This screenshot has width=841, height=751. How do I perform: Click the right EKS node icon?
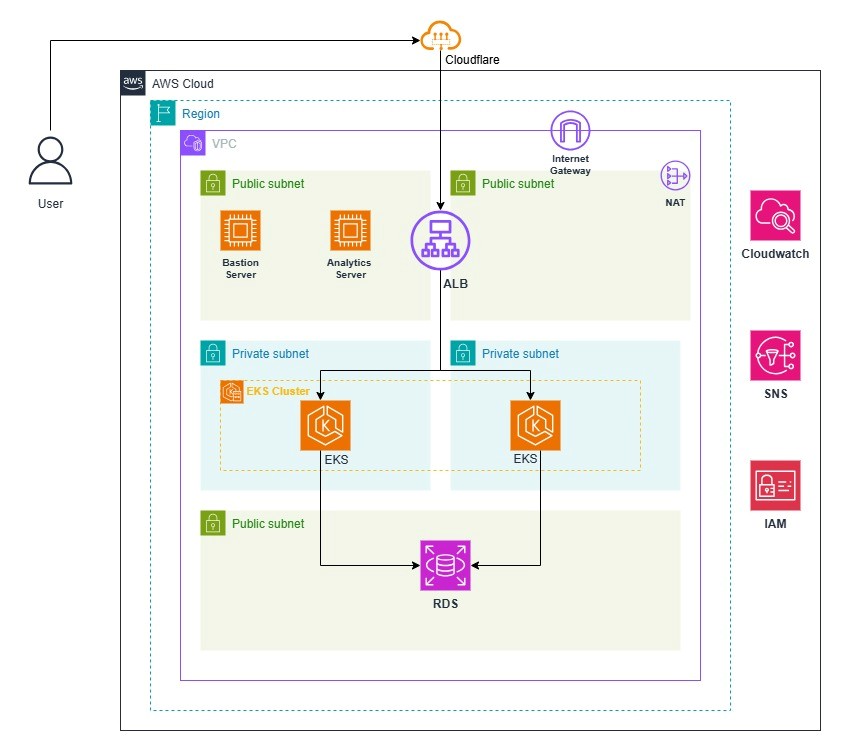click(x=535, y=425)
